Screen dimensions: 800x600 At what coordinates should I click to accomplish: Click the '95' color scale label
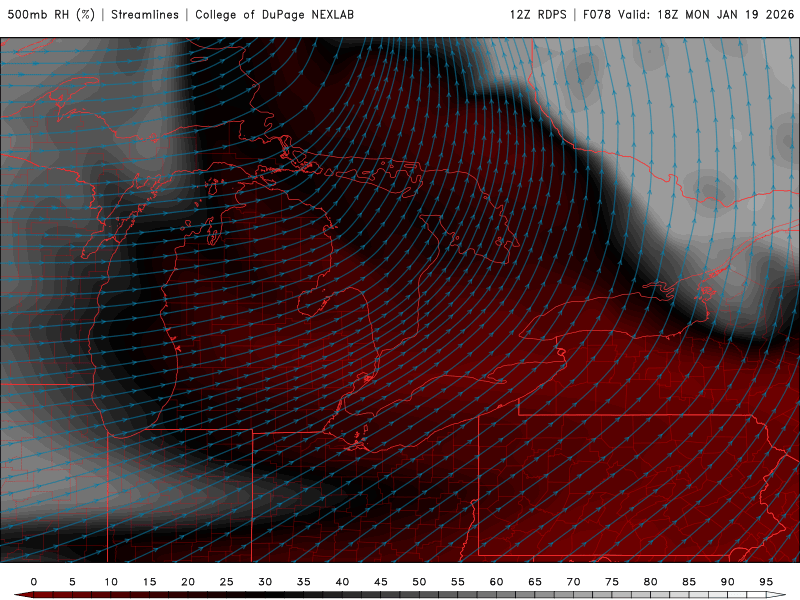(x=766, y=582)
